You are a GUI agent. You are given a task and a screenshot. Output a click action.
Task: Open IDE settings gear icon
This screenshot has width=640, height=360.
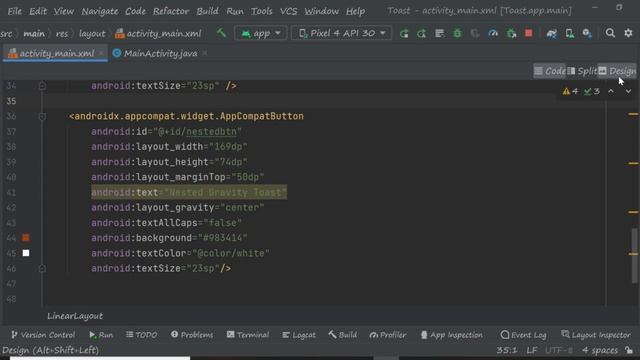628,33
